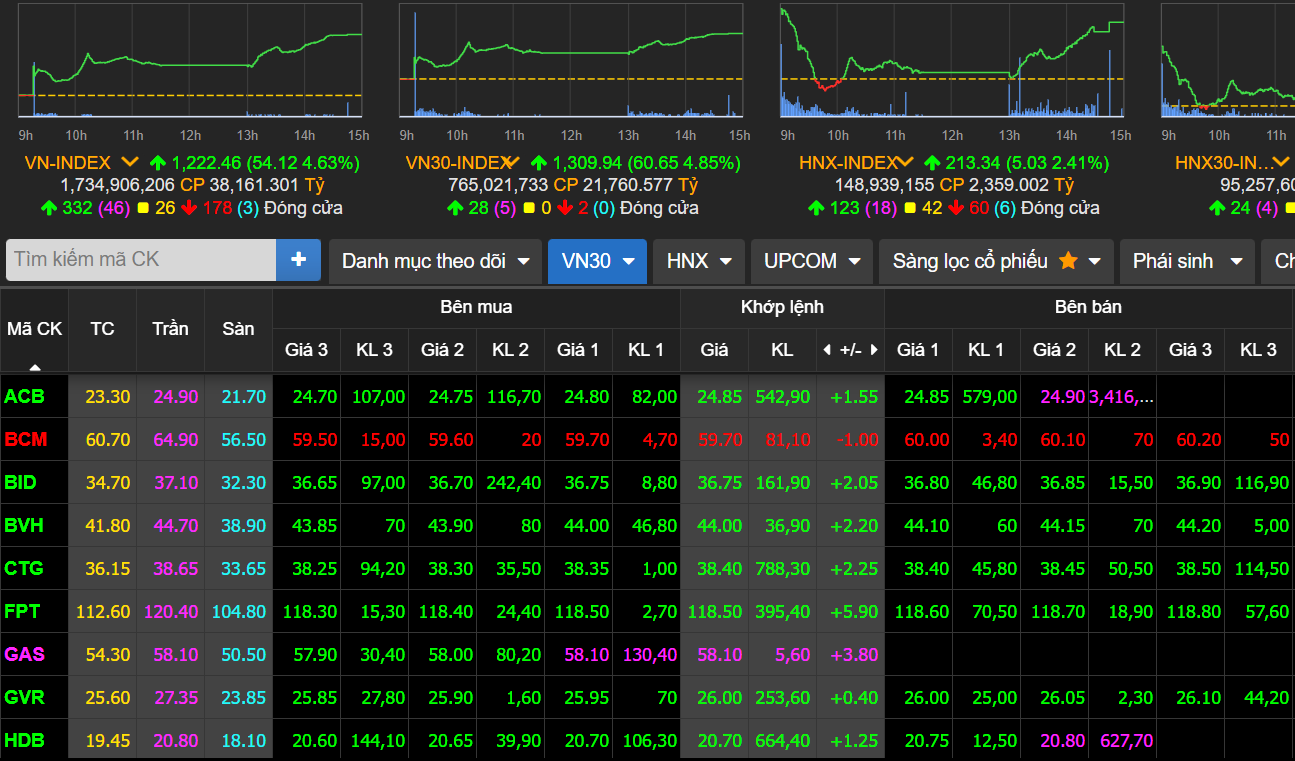Open the ACB stock symbol
The height and width of the screenshot is (761, 1295).
[x=25, y=397]
